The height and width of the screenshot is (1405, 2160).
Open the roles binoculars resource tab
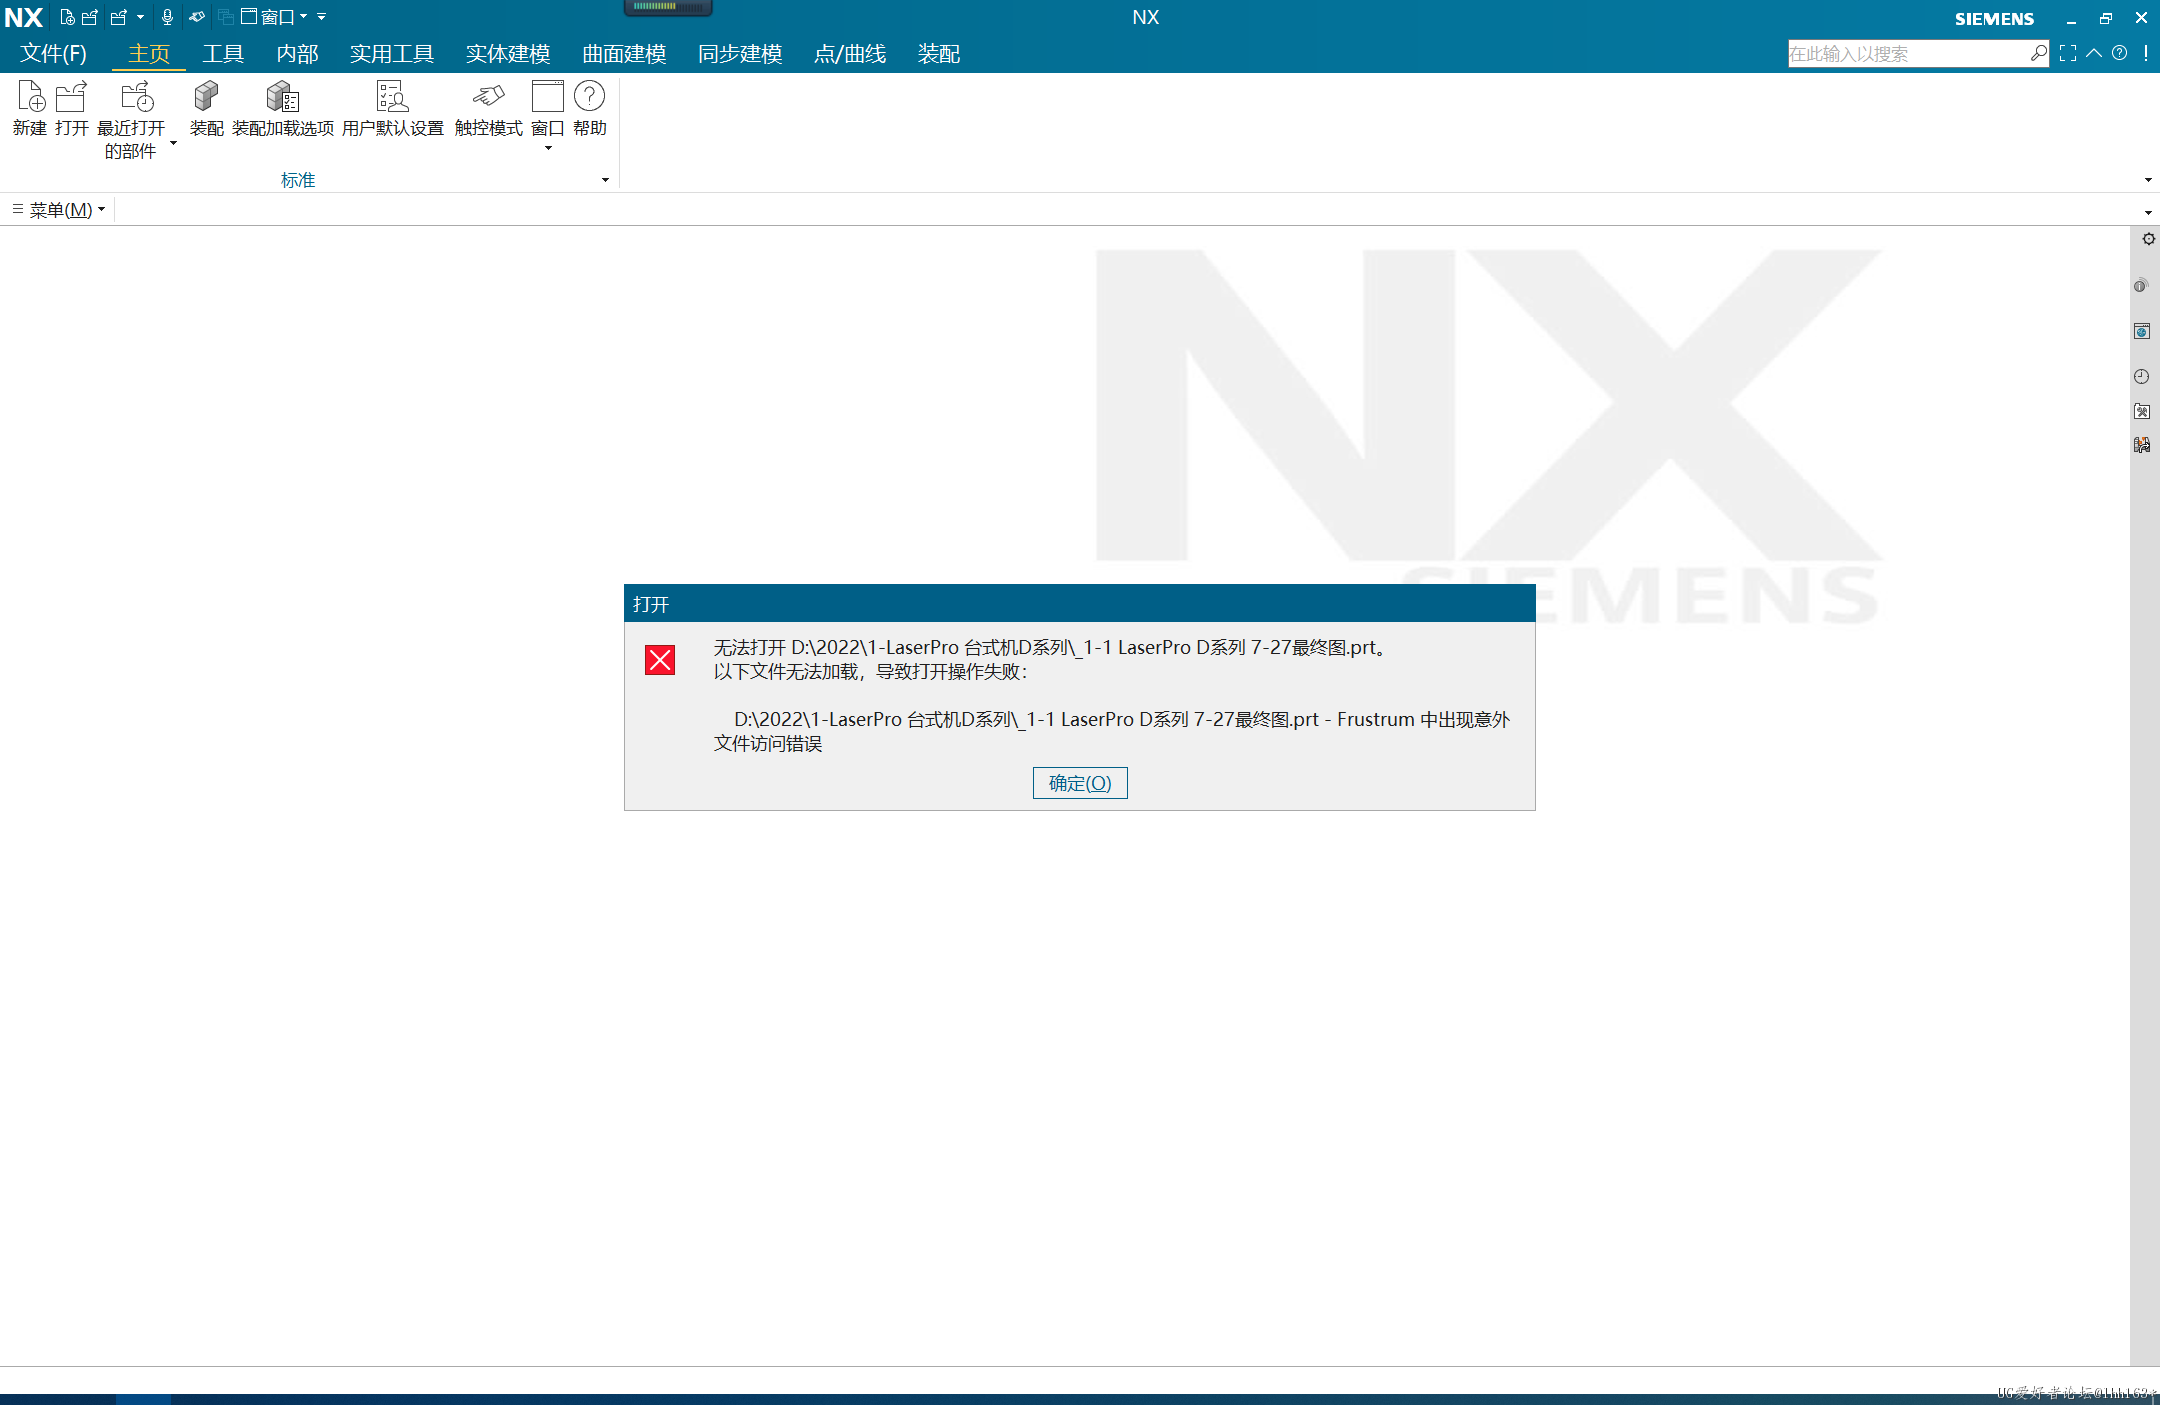(x=2141, y=445)
